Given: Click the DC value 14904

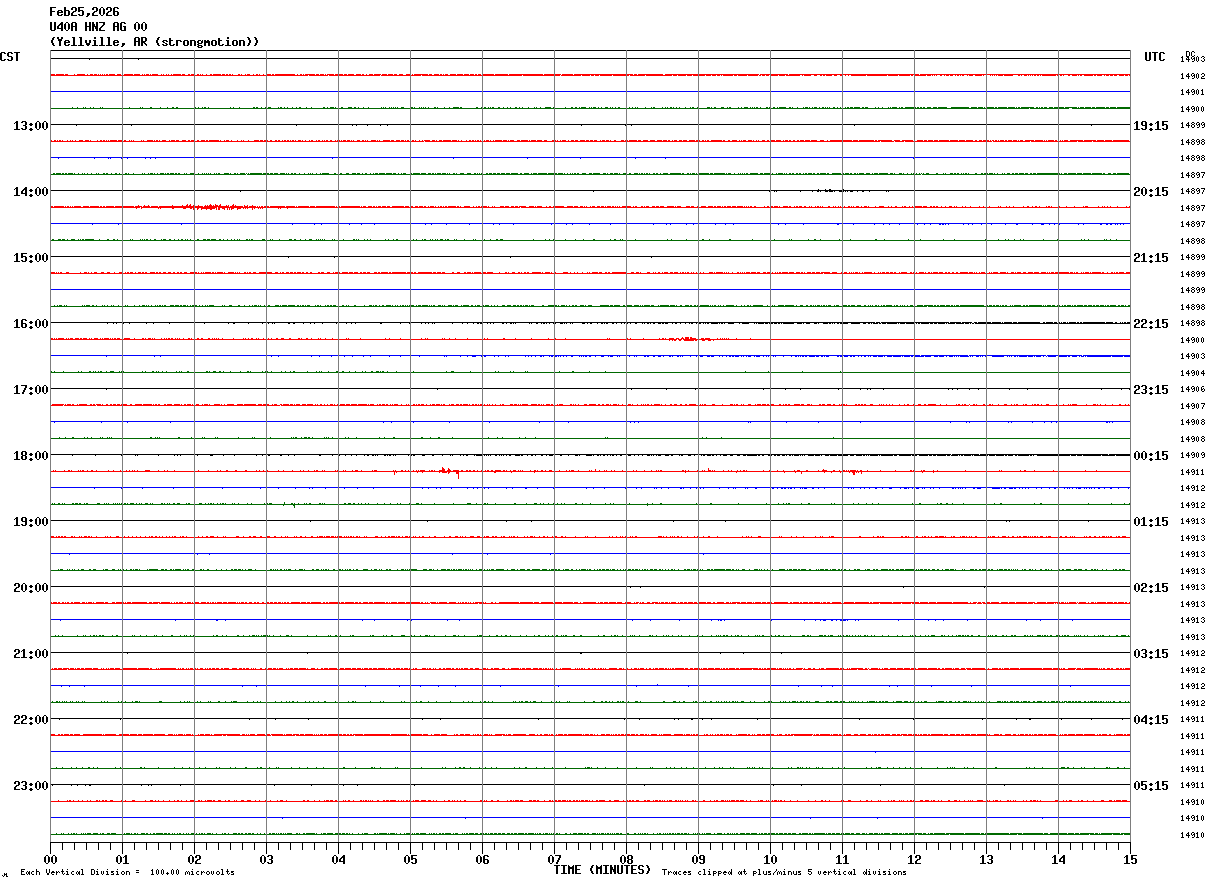Looking at the screenshot, I should tap(1193, 373).
